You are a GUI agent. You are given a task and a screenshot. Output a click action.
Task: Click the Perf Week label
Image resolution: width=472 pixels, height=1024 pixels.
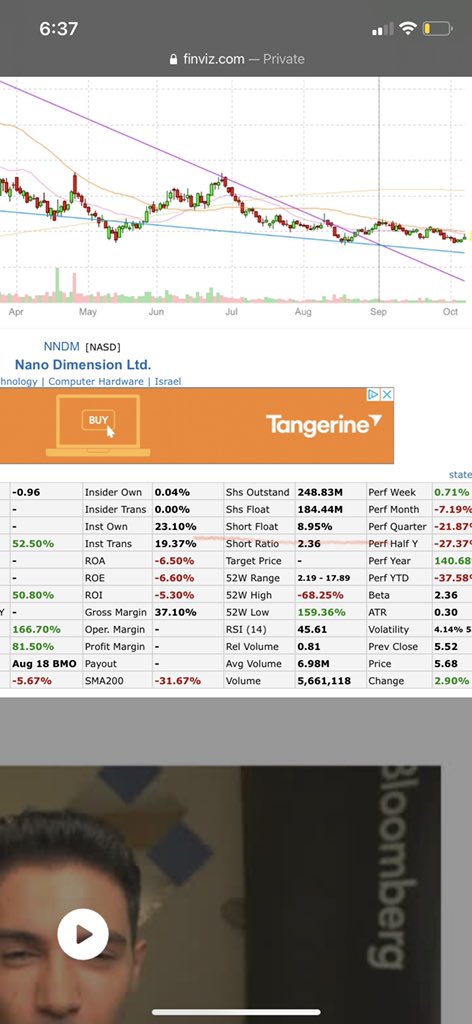click(x=392, y=492)
